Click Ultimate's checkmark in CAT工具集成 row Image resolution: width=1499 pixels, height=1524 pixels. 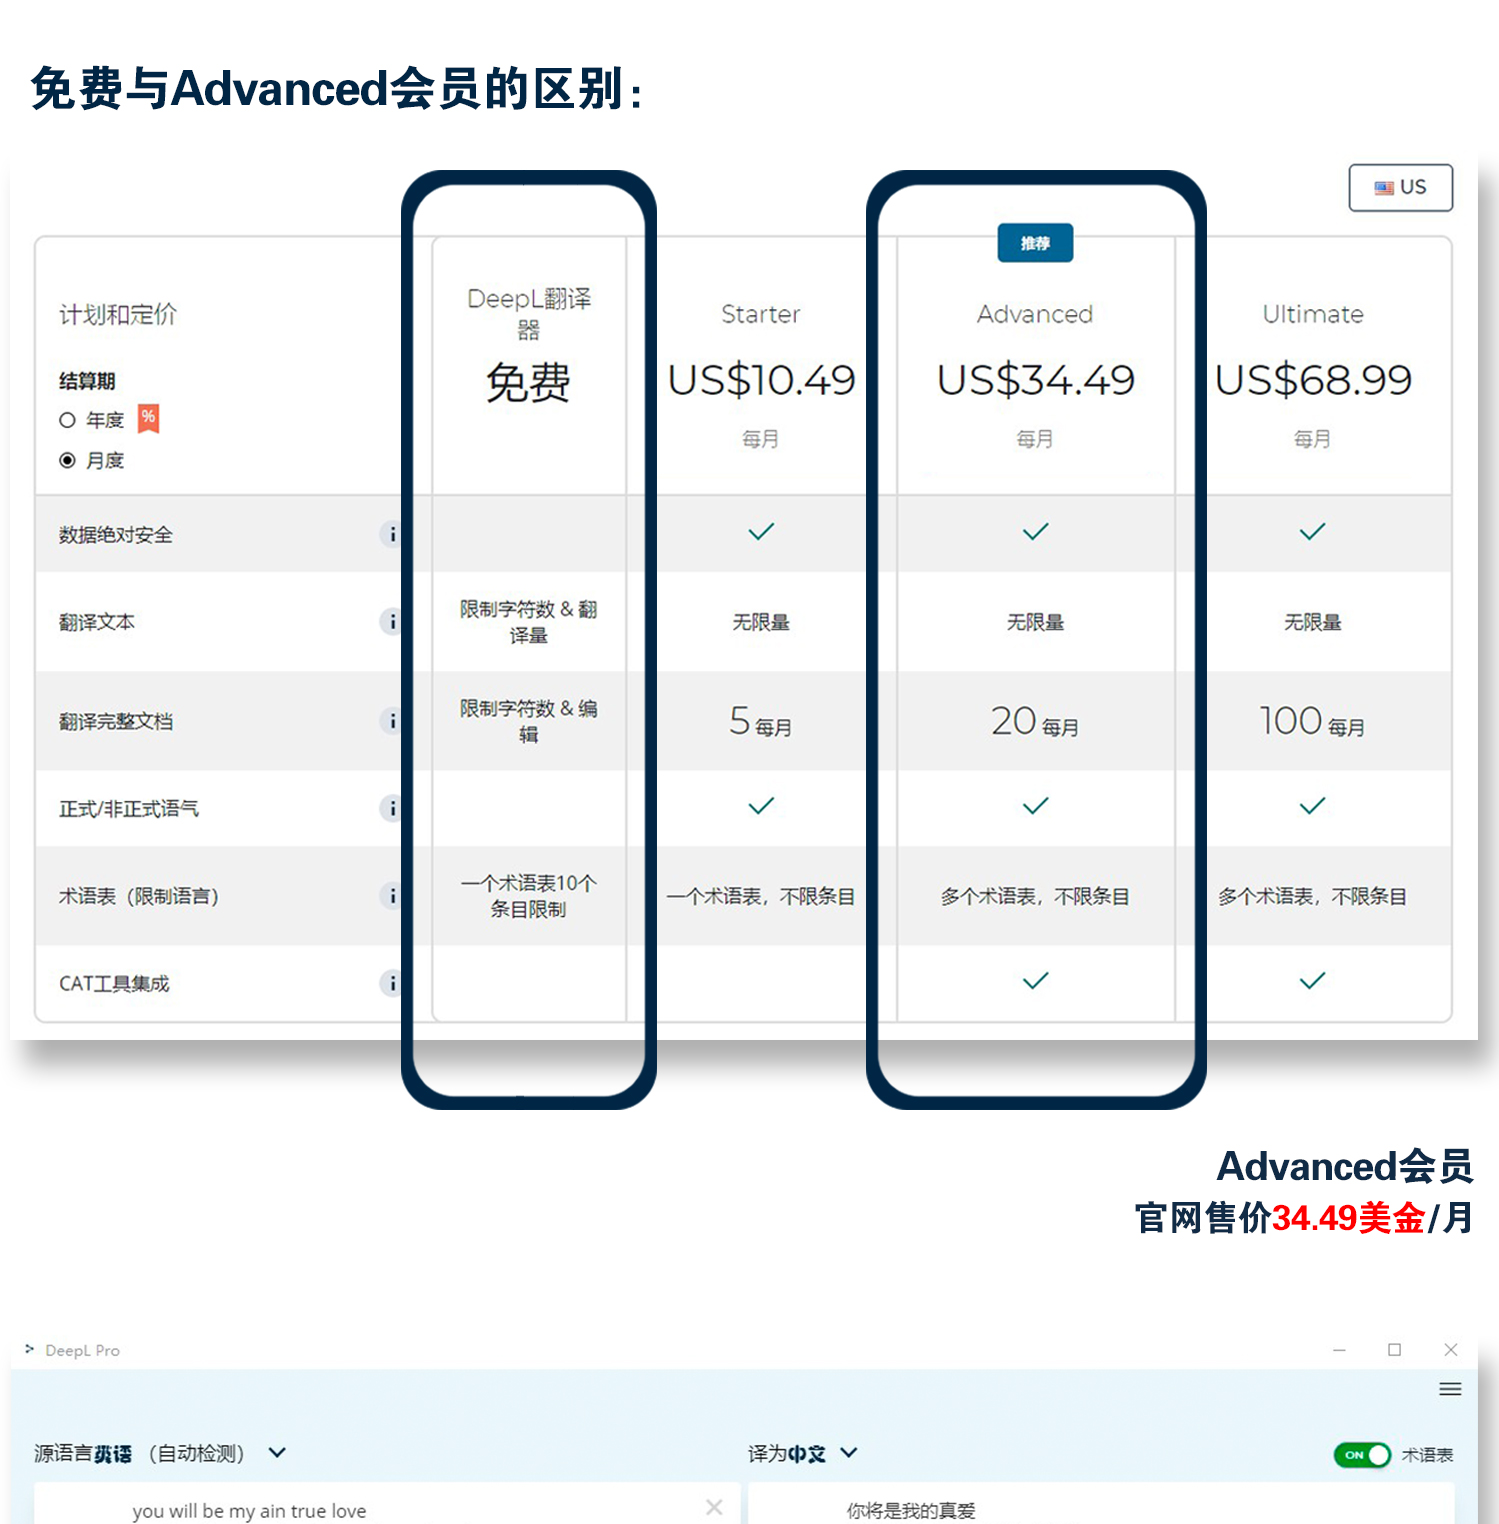(1312, 981)
